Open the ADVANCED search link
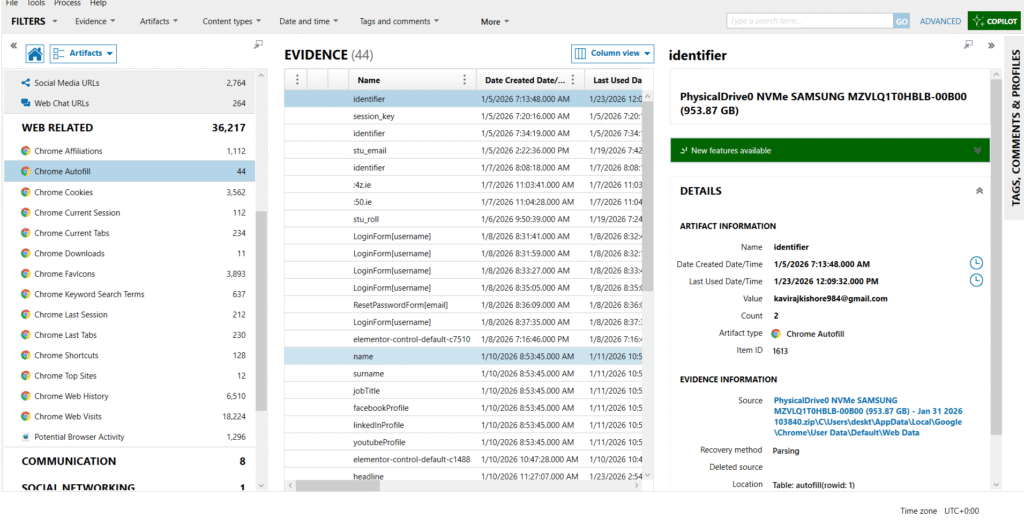Viewport: 1024px width, 525px height. tap(940, 21)
